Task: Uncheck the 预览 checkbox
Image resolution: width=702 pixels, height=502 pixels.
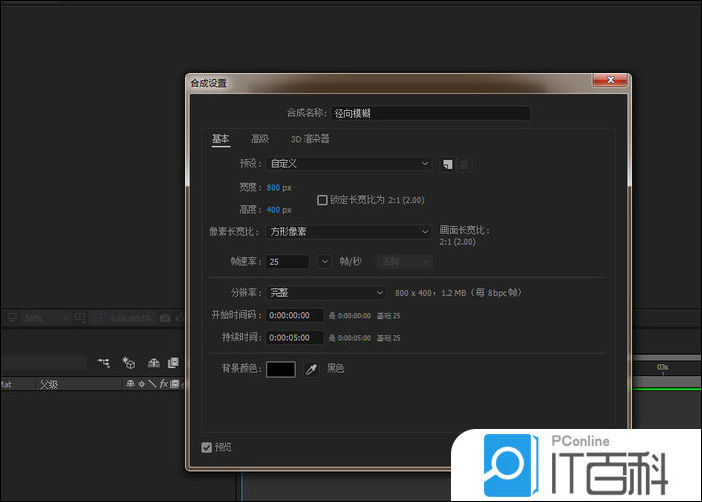Action: (x=207, y=447)
